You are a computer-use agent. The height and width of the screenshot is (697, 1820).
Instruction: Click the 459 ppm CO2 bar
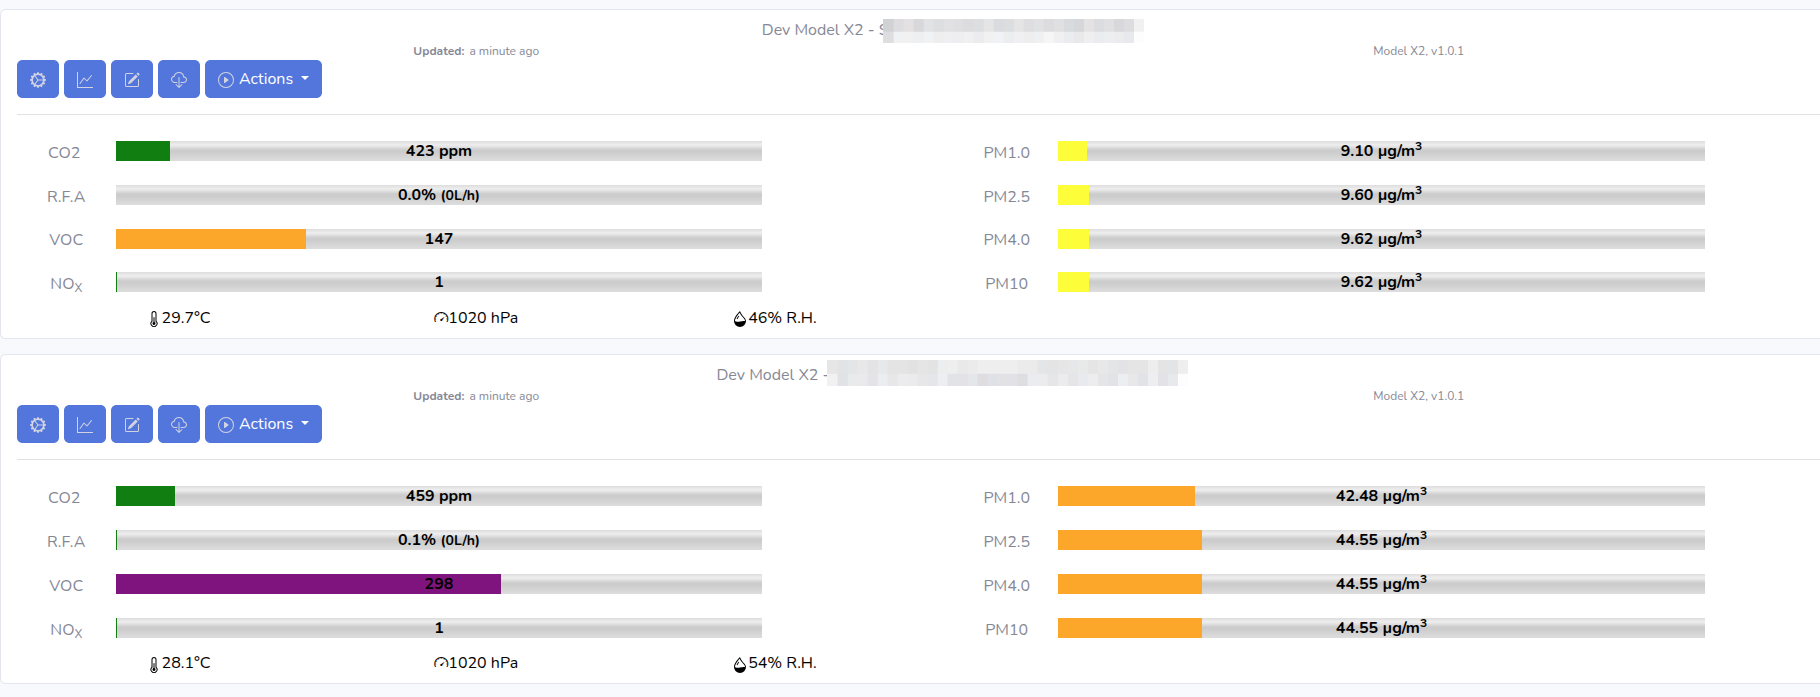[439, 496]
